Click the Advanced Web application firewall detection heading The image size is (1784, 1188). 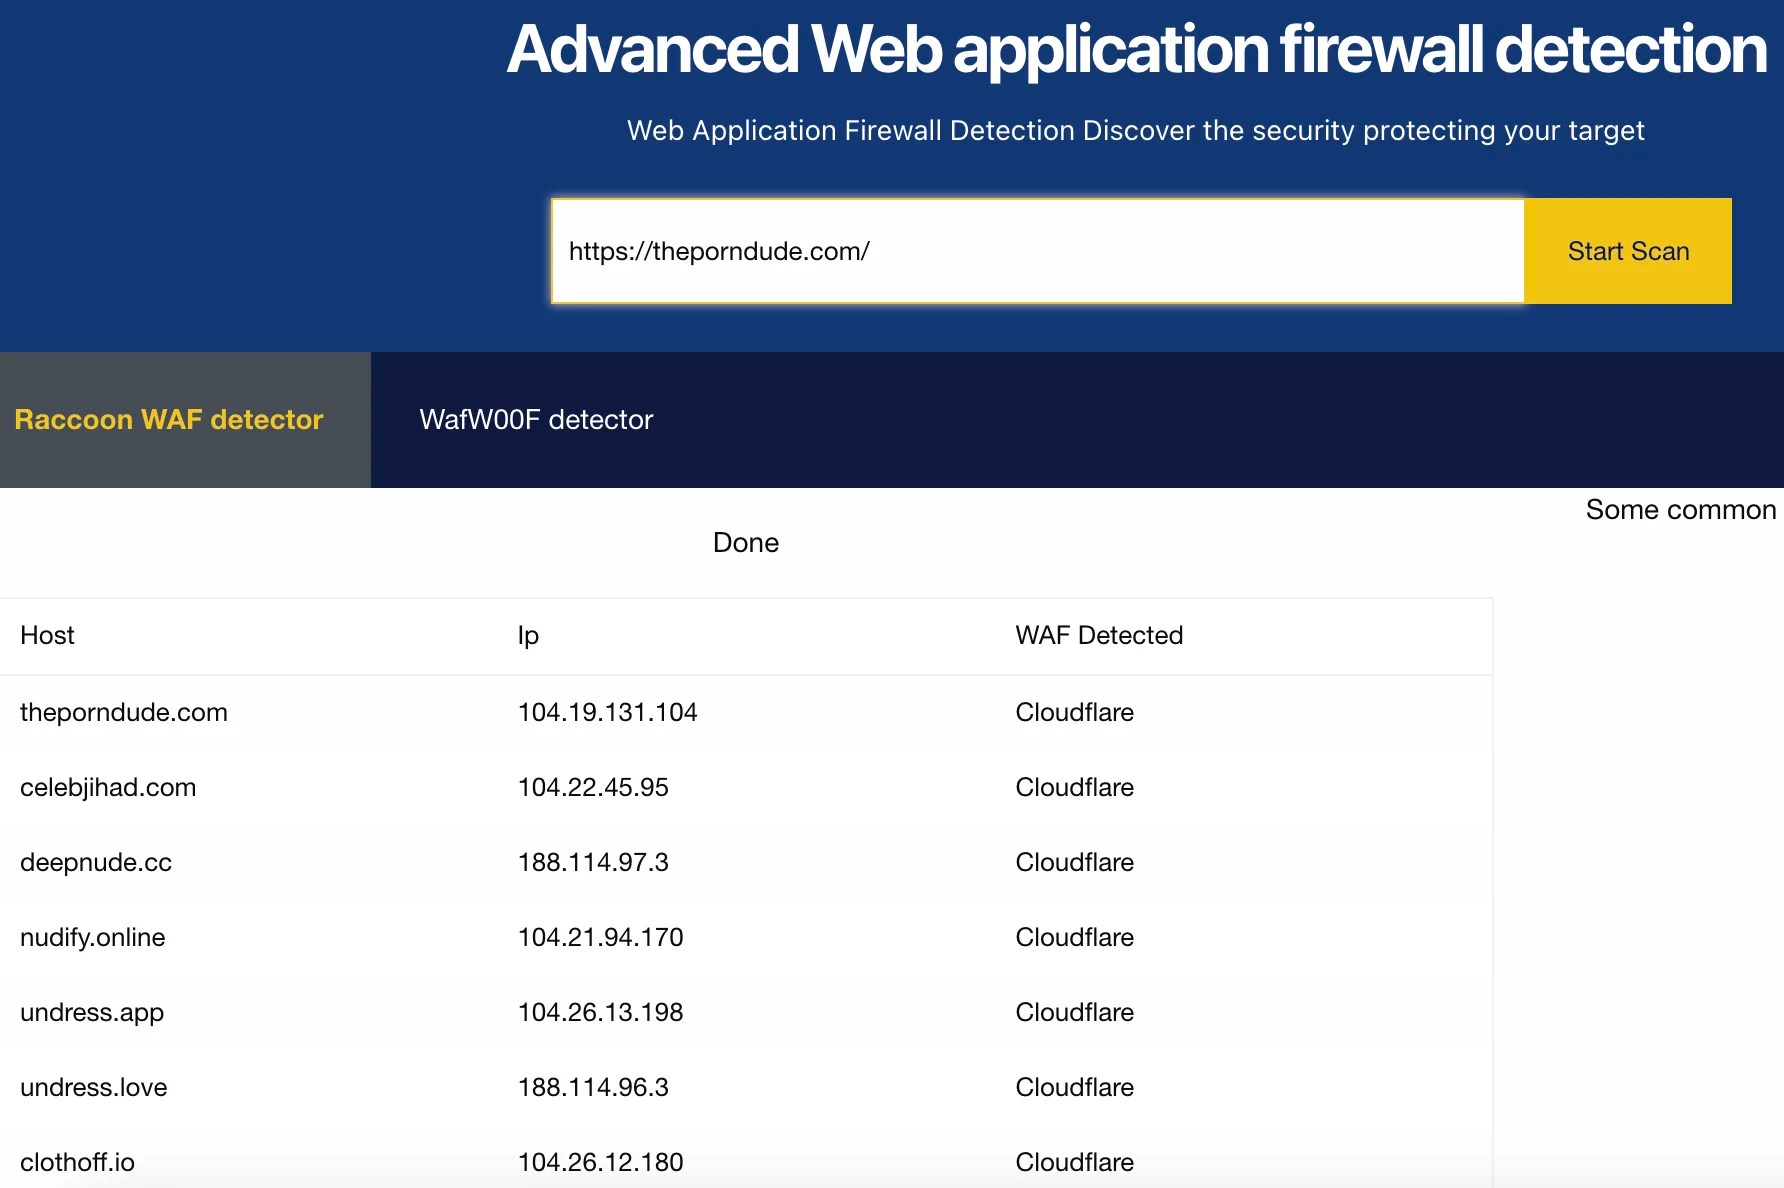tap(1137, 49)
